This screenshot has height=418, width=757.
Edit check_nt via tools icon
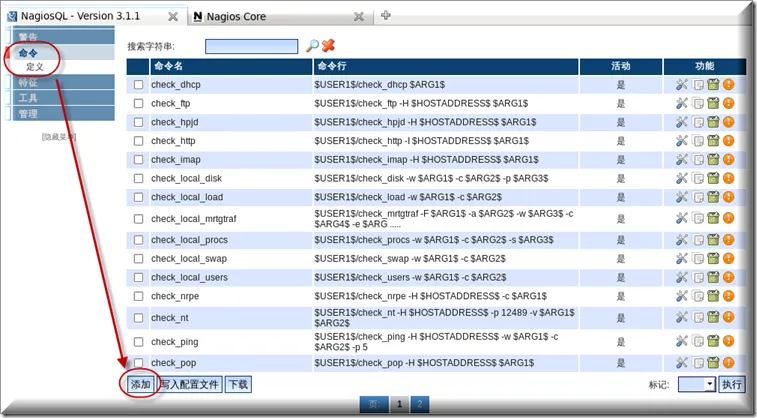(681, 318)
